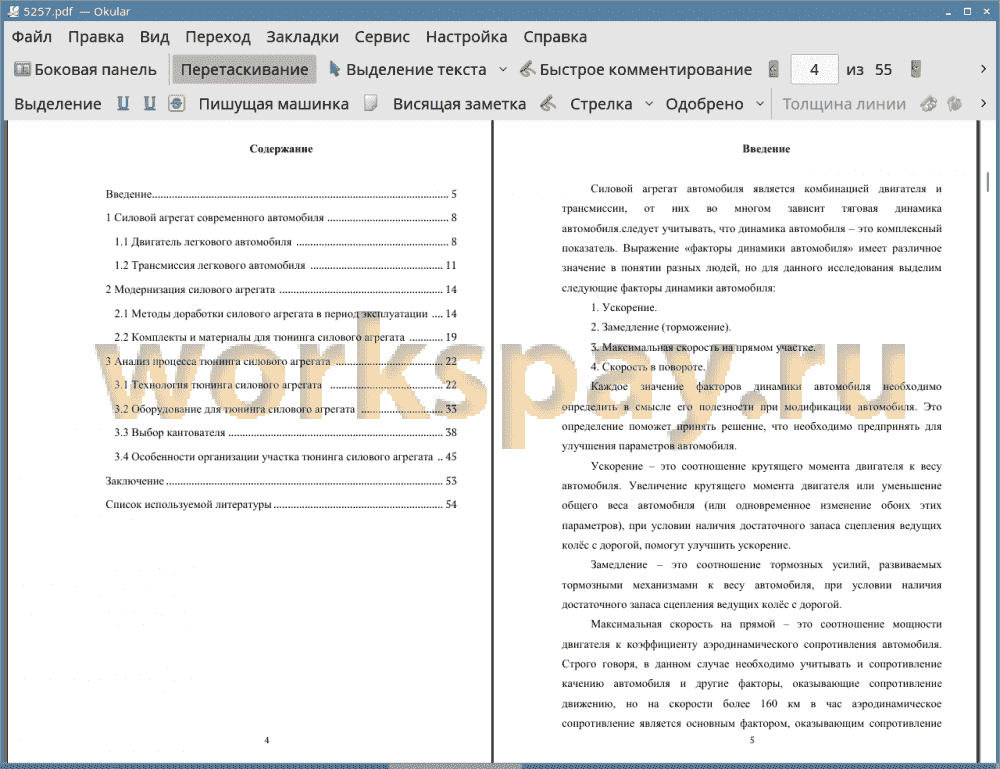
Task: Click contents entry 'Введение'
Action: pos(281,194)
